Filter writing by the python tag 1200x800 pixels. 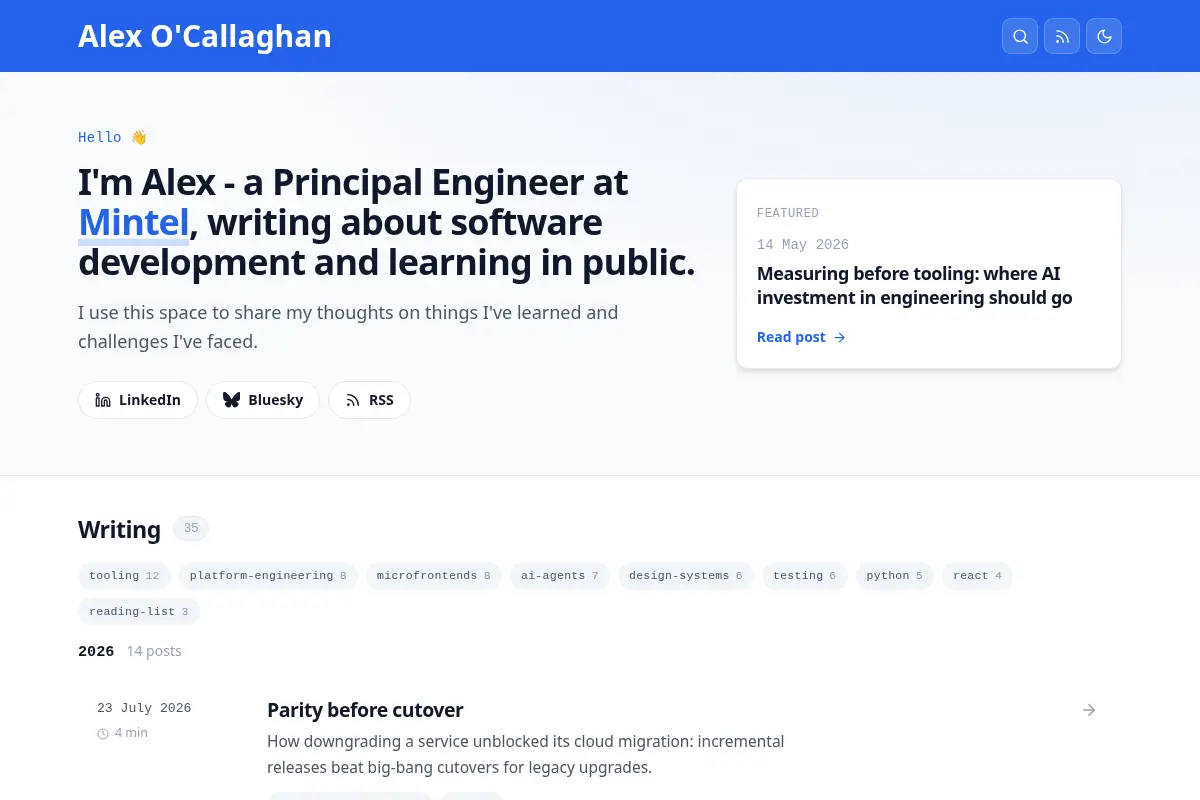pyautogui.click(x=894, y=576)
